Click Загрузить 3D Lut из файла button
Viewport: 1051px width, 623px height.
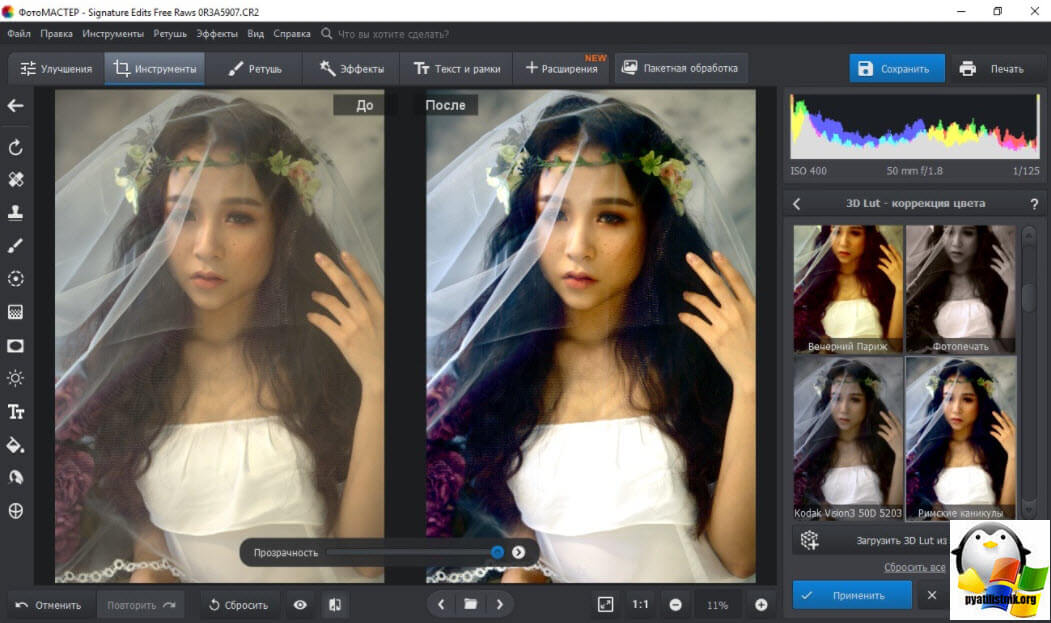tap(871, 540)
